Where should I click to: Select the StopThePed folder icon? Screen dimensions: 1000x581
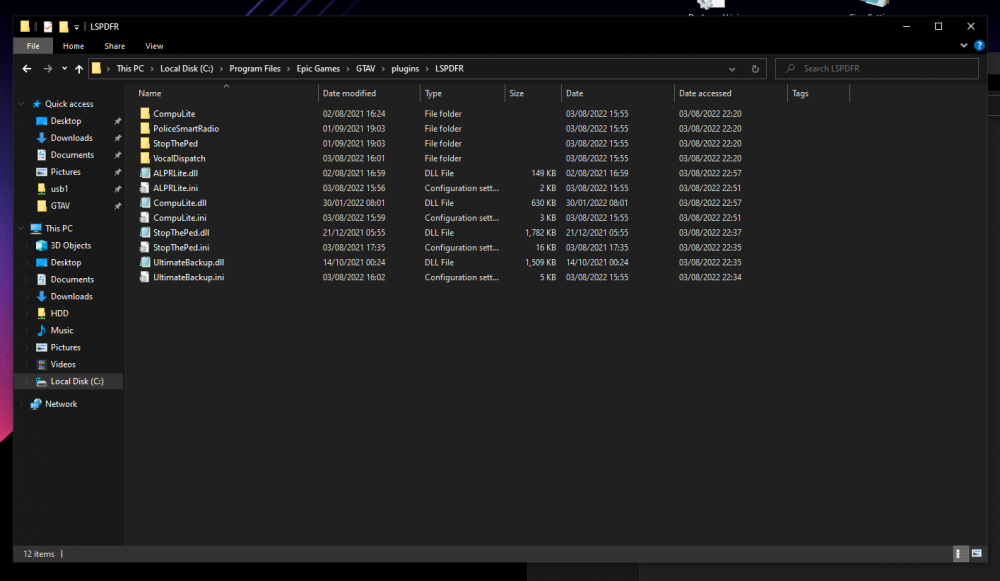point(145,143)
